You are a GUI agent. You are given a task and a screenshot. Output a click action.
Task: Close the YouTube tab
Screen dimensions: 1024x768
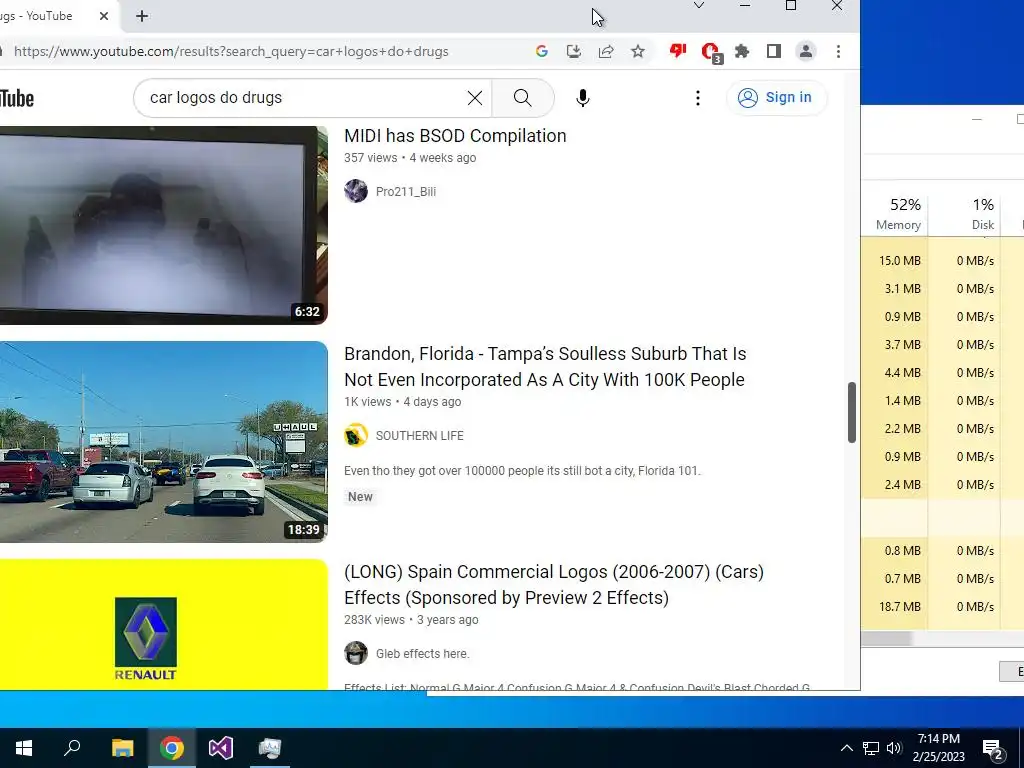click(x=104, y=16)
